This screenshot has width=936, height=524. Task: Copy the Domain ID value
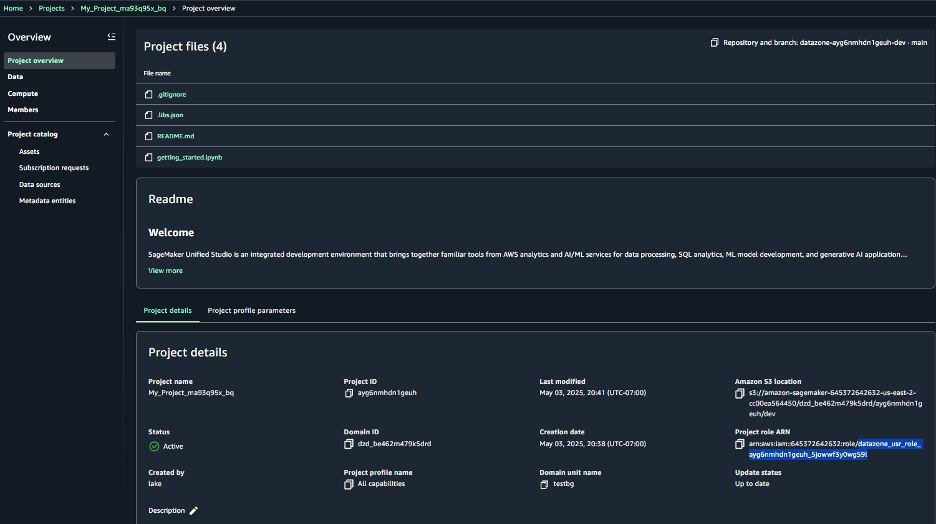[349, 443]
